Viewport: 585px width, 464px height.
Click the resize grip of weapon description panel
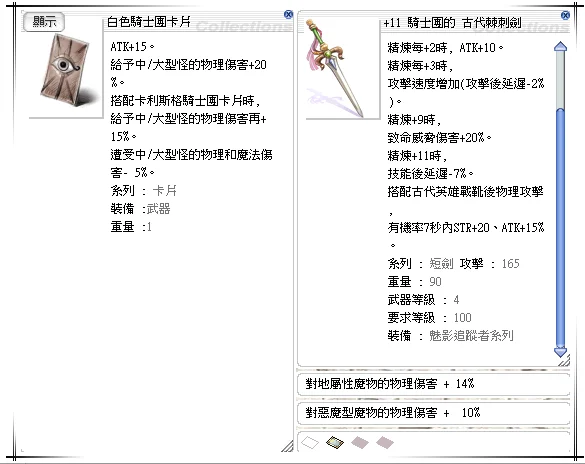564,361
